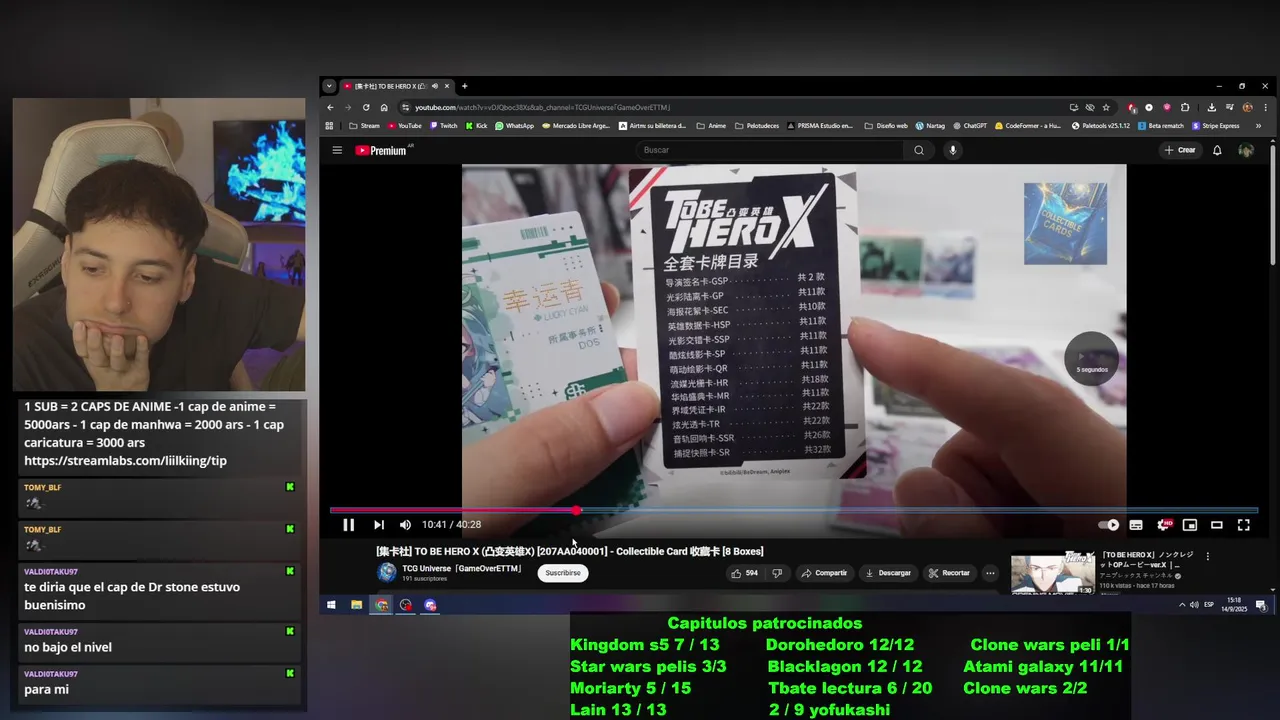This screenshot has width=1280, height=720.
Task: Open the player settings gear
Action: 1163,525
